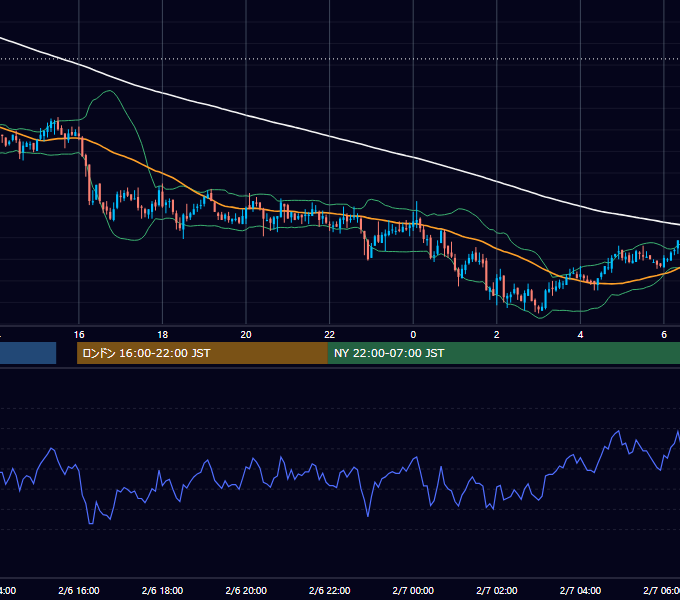Image resolution: width=680 pixels, height=600 pixels.
Task: Click the upper axis label 2
Action: tap(497, 335)
